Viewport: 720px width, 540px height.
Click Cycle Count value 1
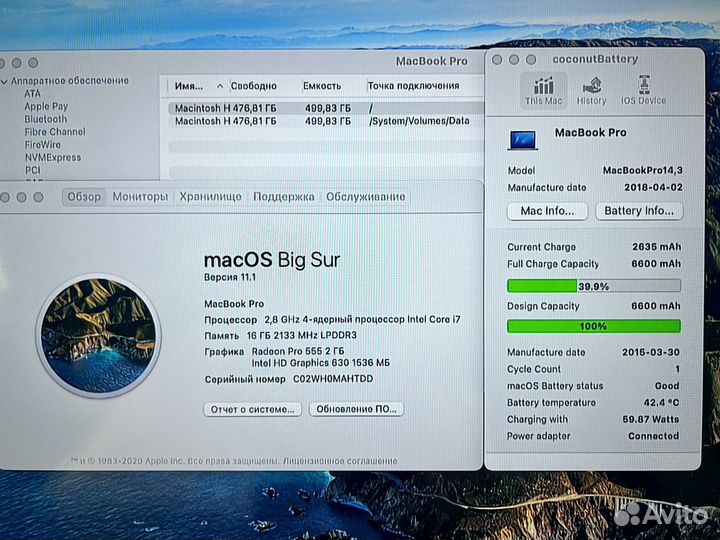(x=677, y=369)
